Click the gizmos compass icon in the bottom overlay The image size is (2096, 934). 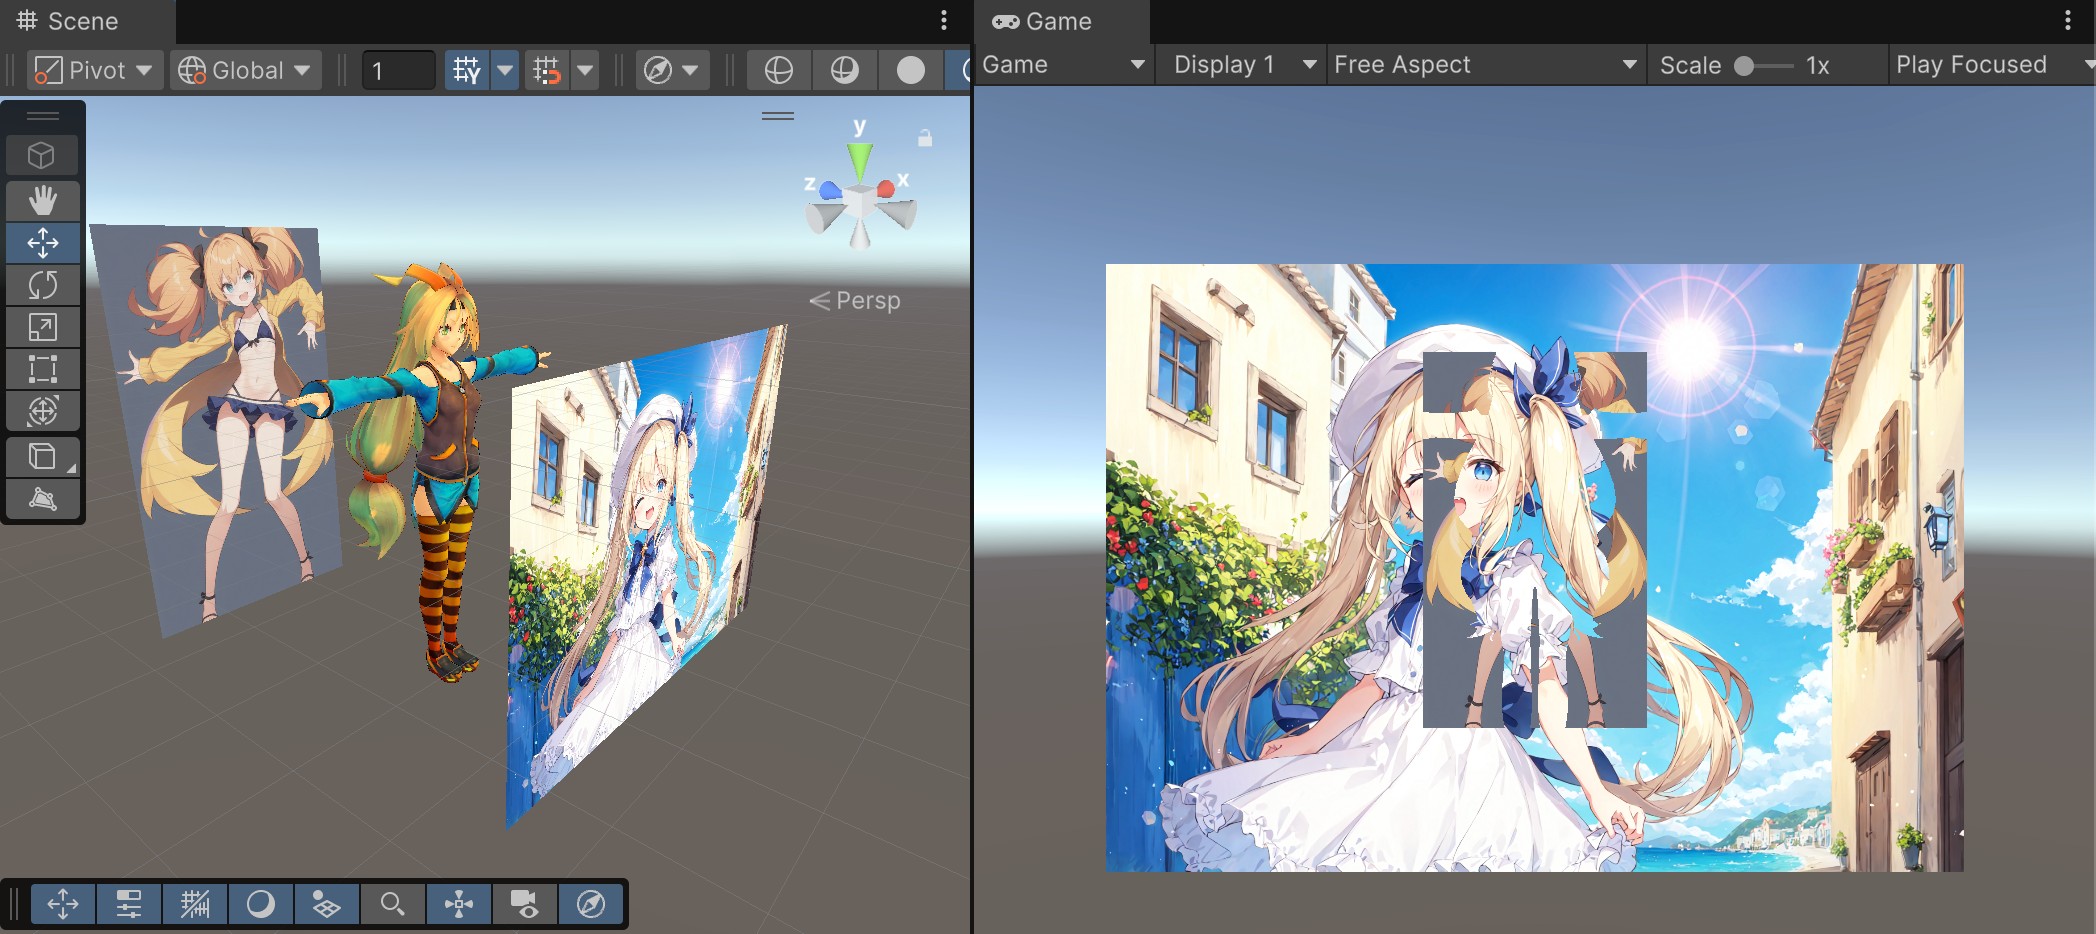tap(590, 904)
